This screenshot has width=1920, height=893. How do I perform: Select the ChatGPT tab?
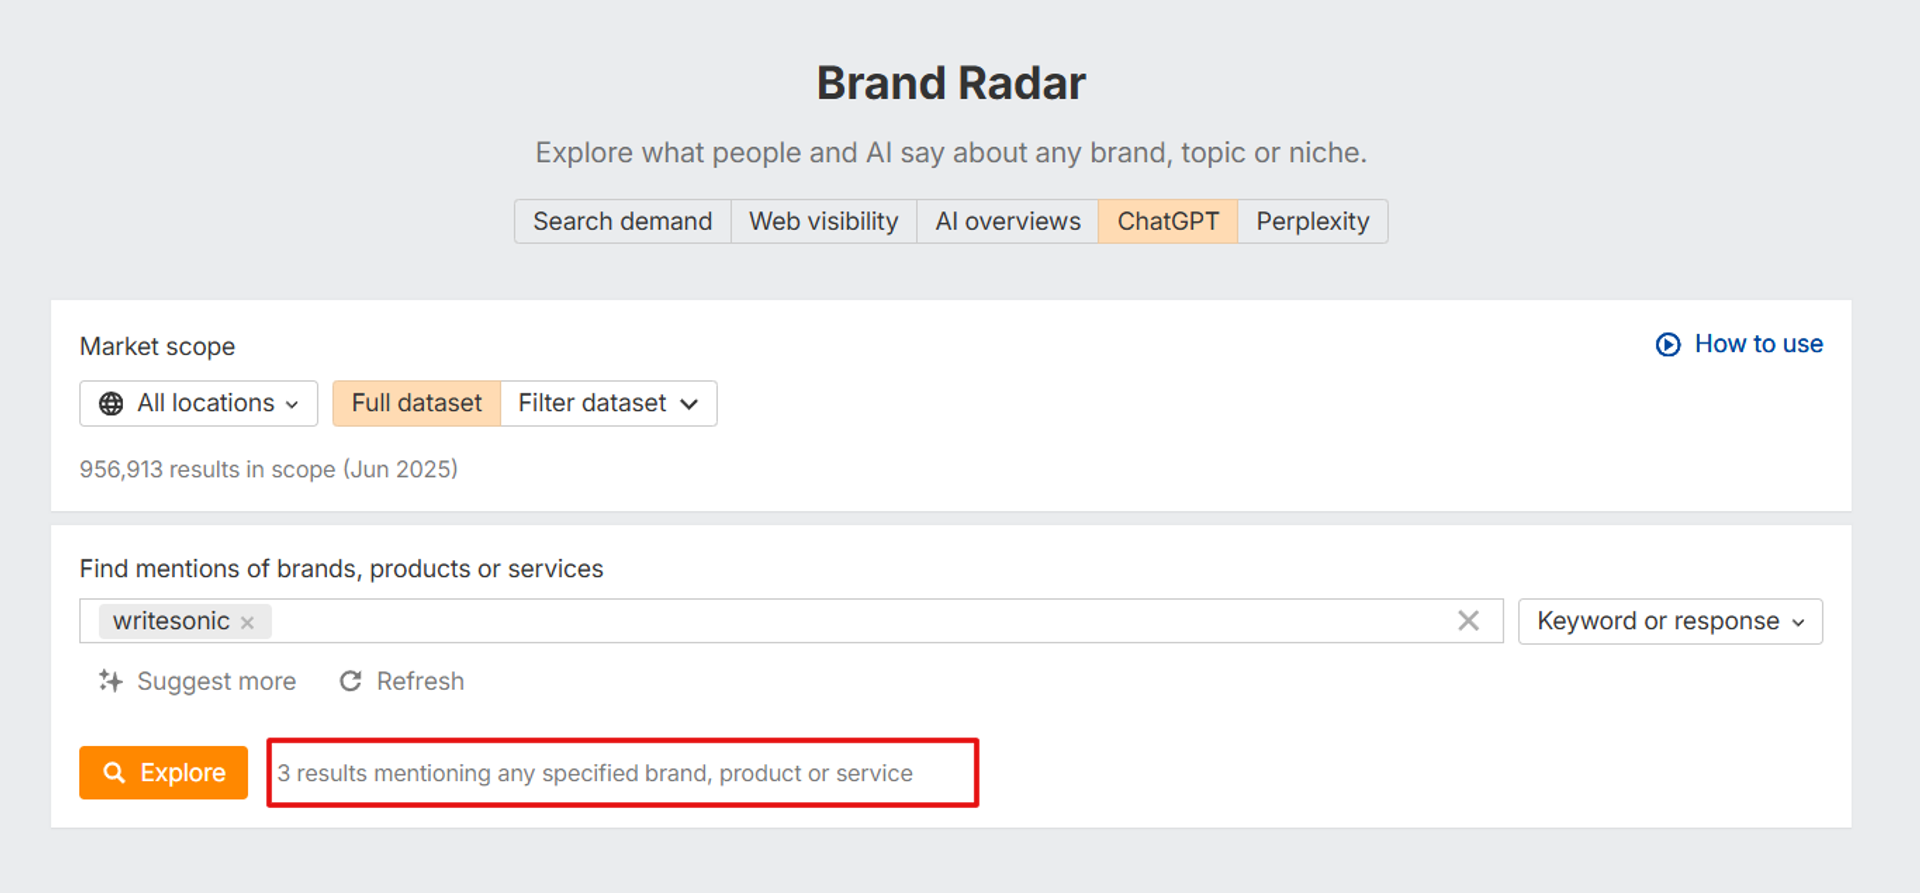pos(1168,221)
